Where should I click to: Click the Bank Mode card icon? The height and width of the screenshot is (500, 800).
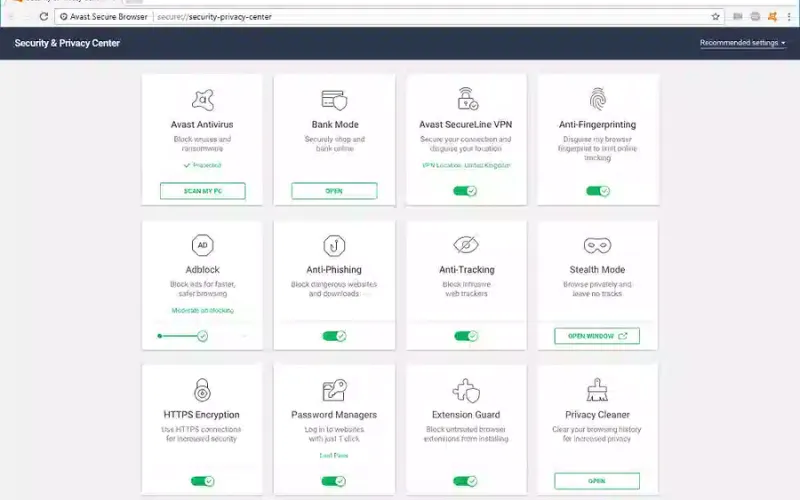click(334, 100)
